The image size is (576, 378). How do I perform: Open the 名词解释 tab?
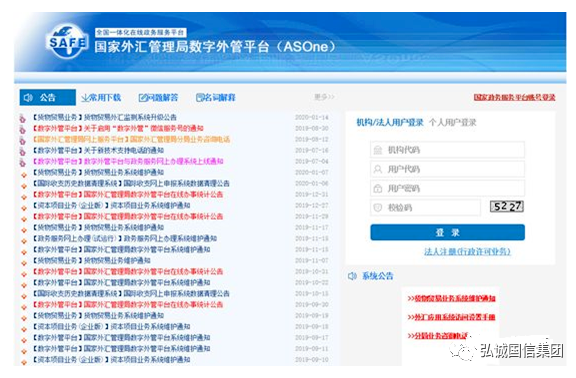216,98
